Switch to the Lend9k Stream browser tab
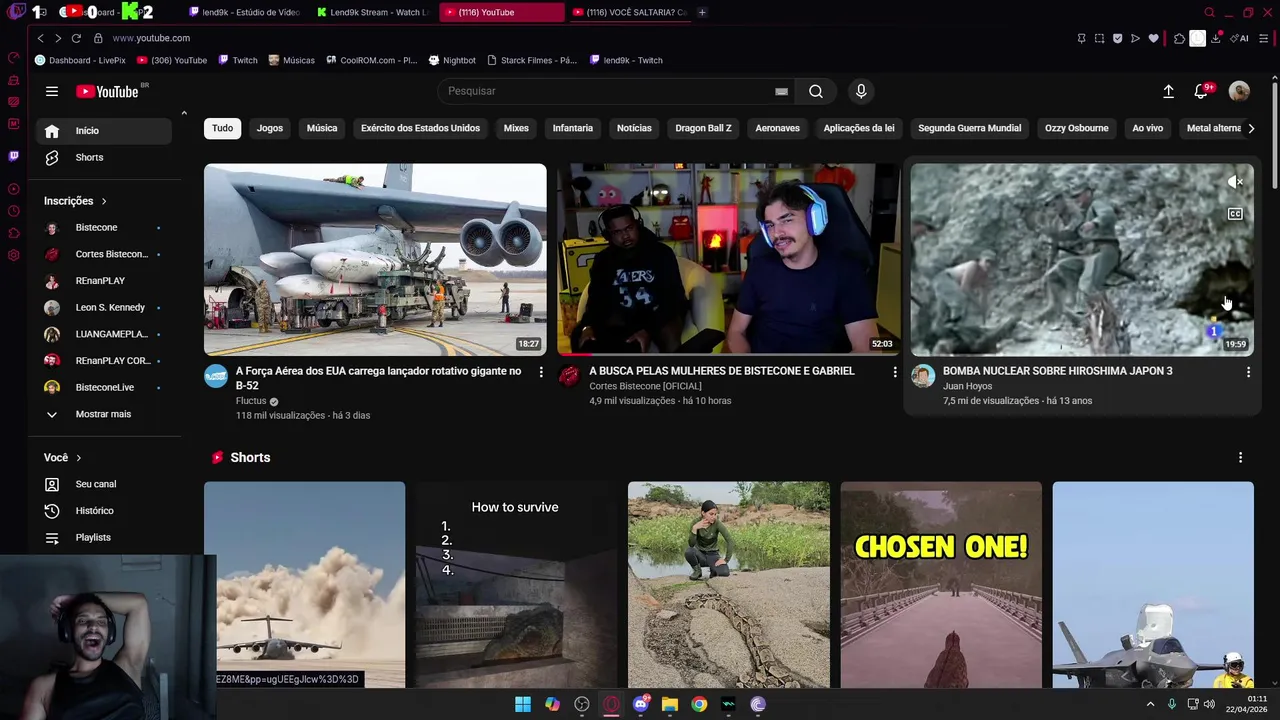 pyautogui.click(x=373, y=12)
